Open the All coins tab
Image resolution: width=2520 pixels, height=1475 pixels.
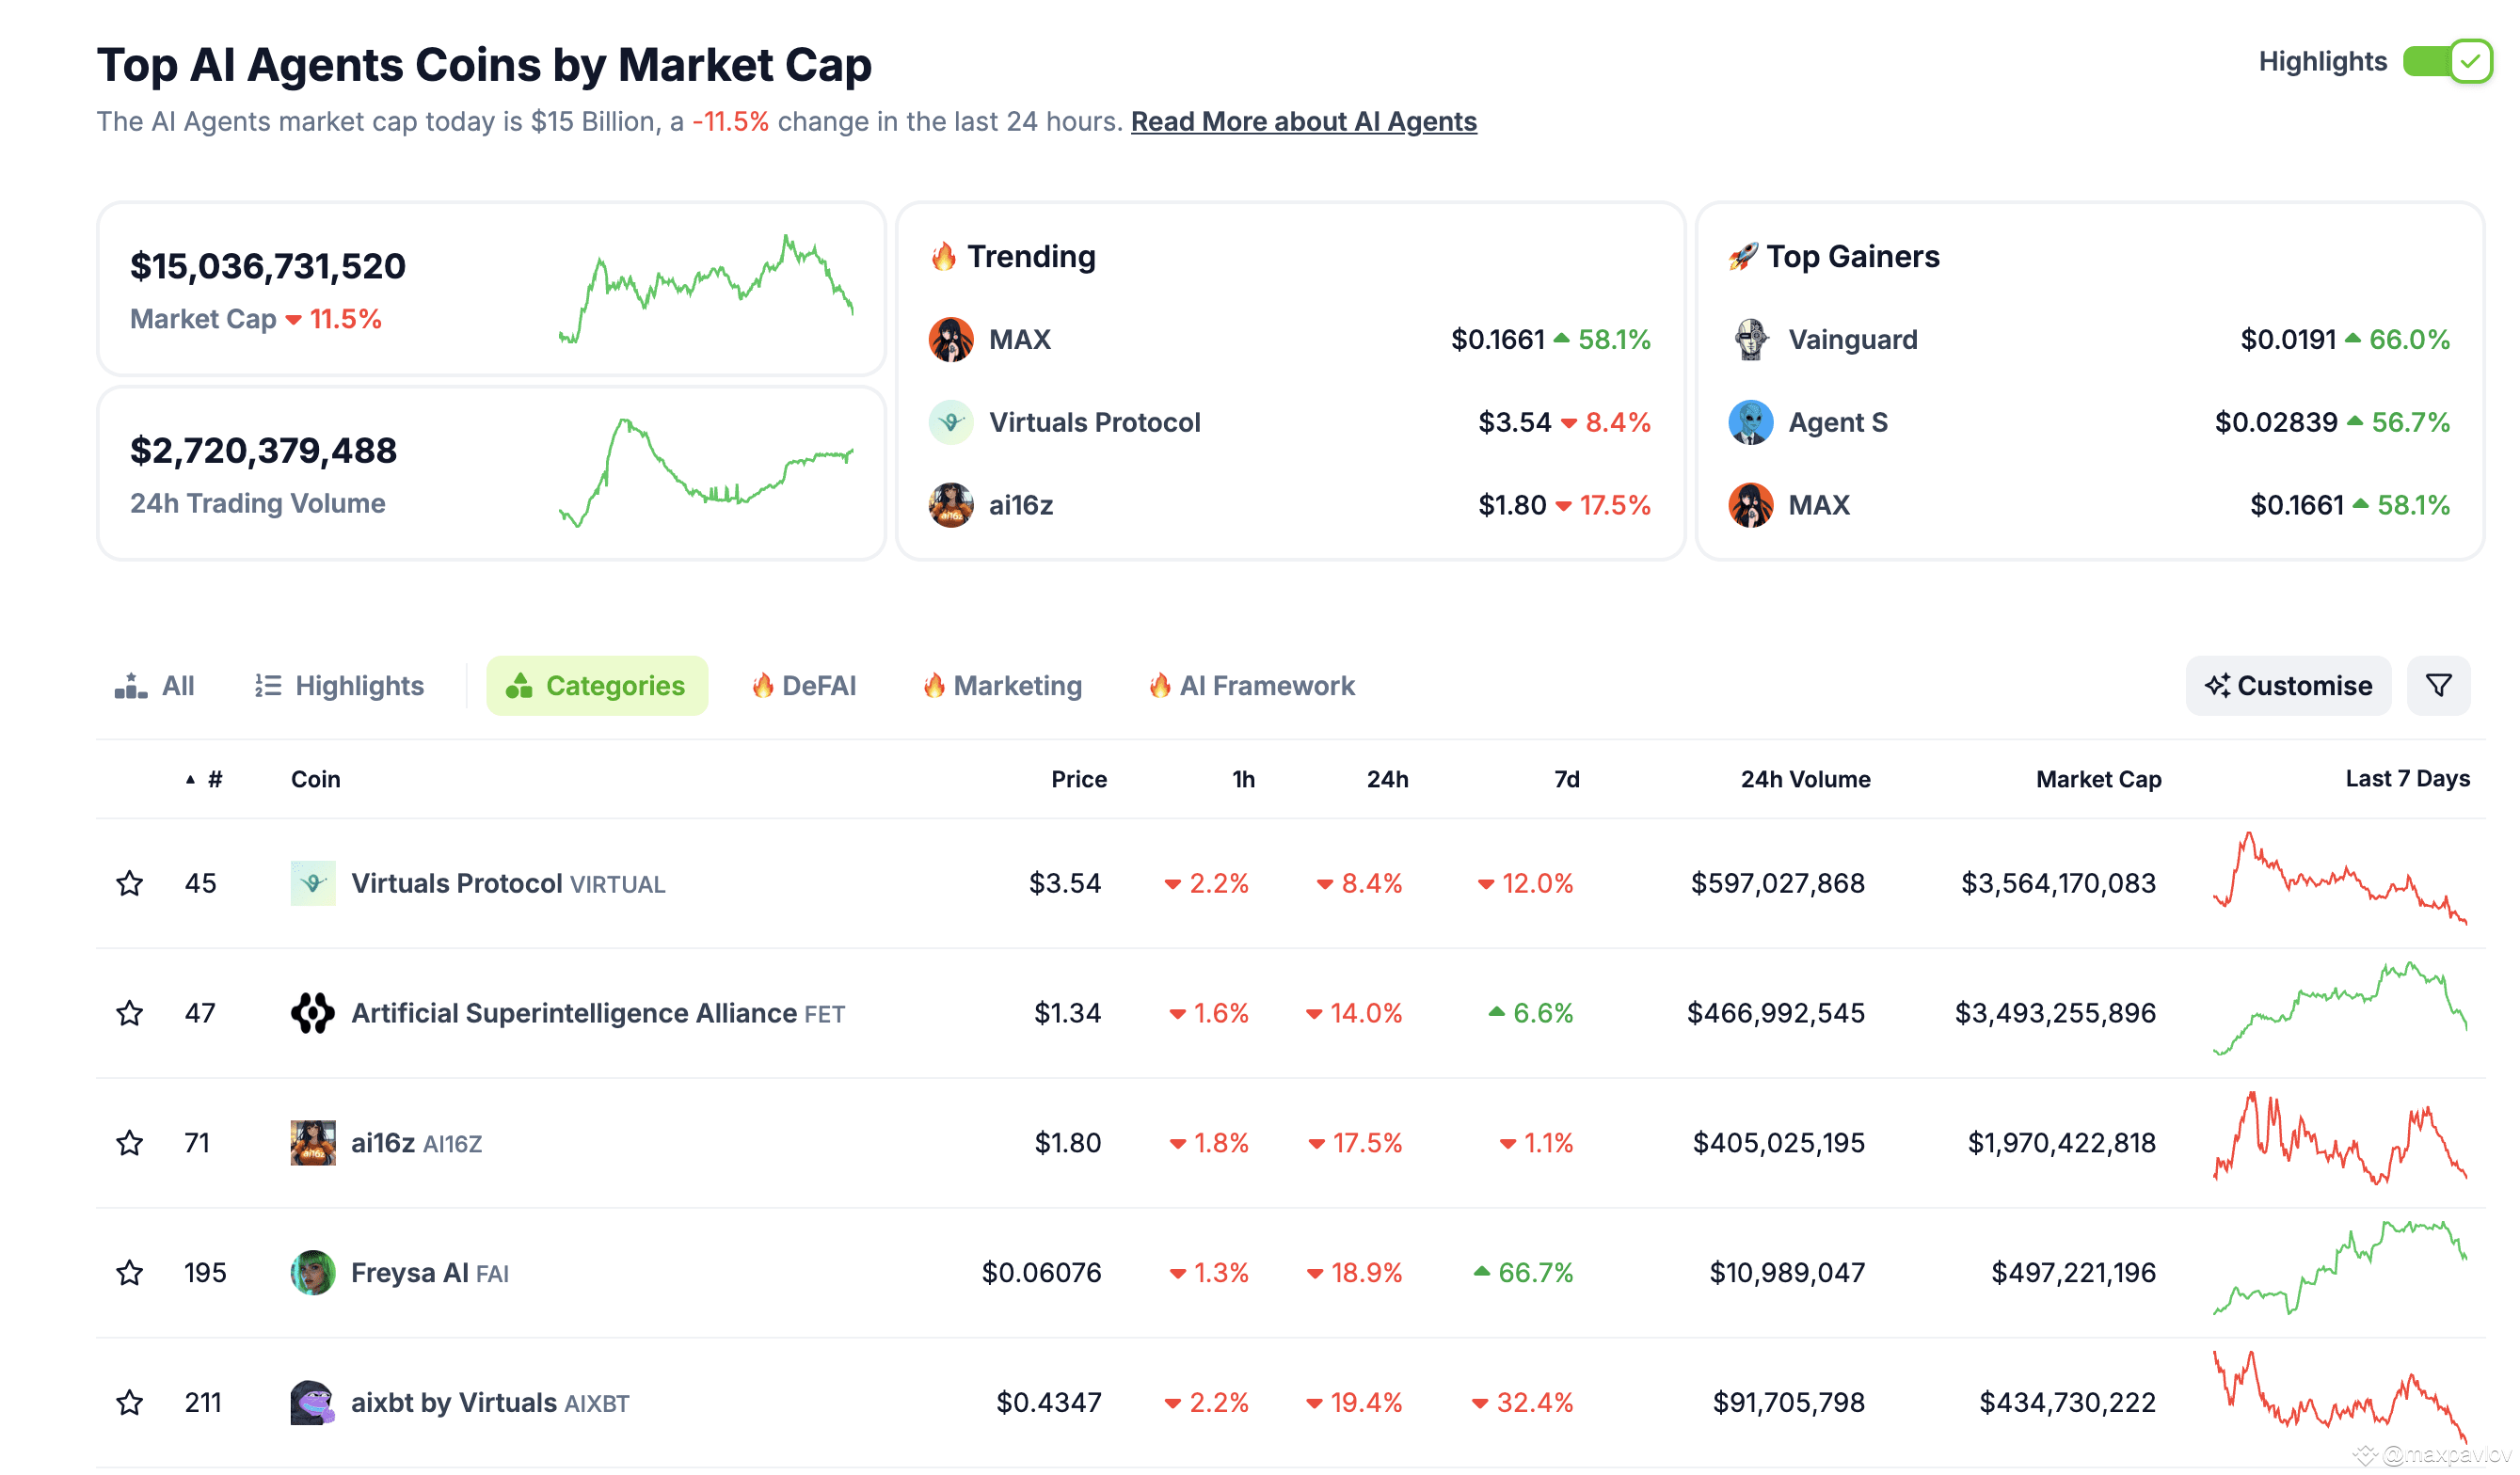[155, 686]
